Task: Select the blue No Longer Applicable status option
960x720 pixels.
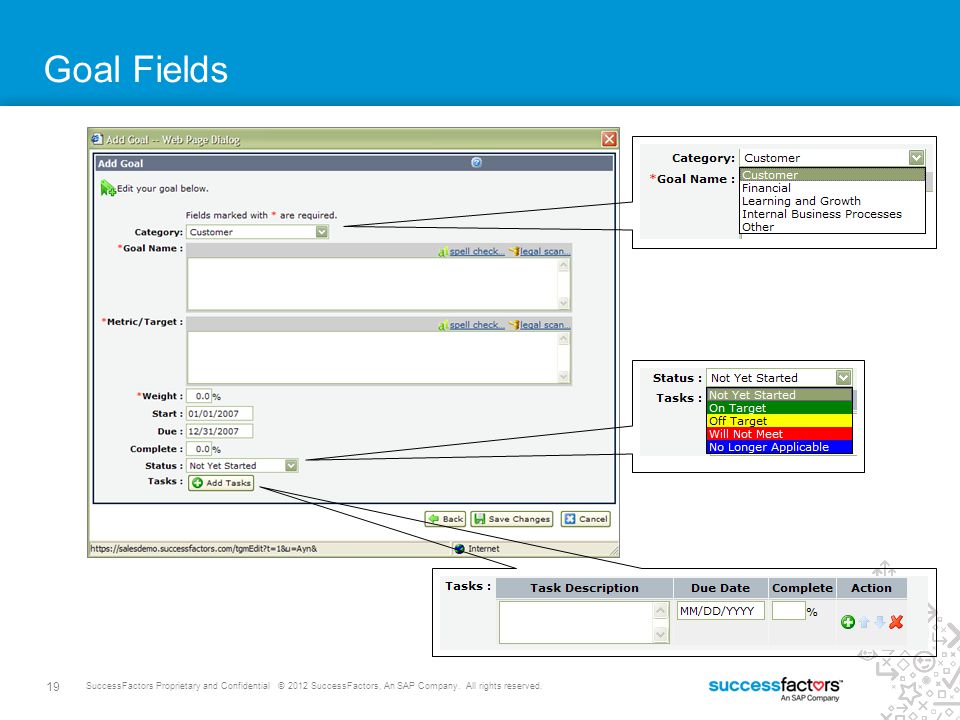Action: (x=779, y=447)
